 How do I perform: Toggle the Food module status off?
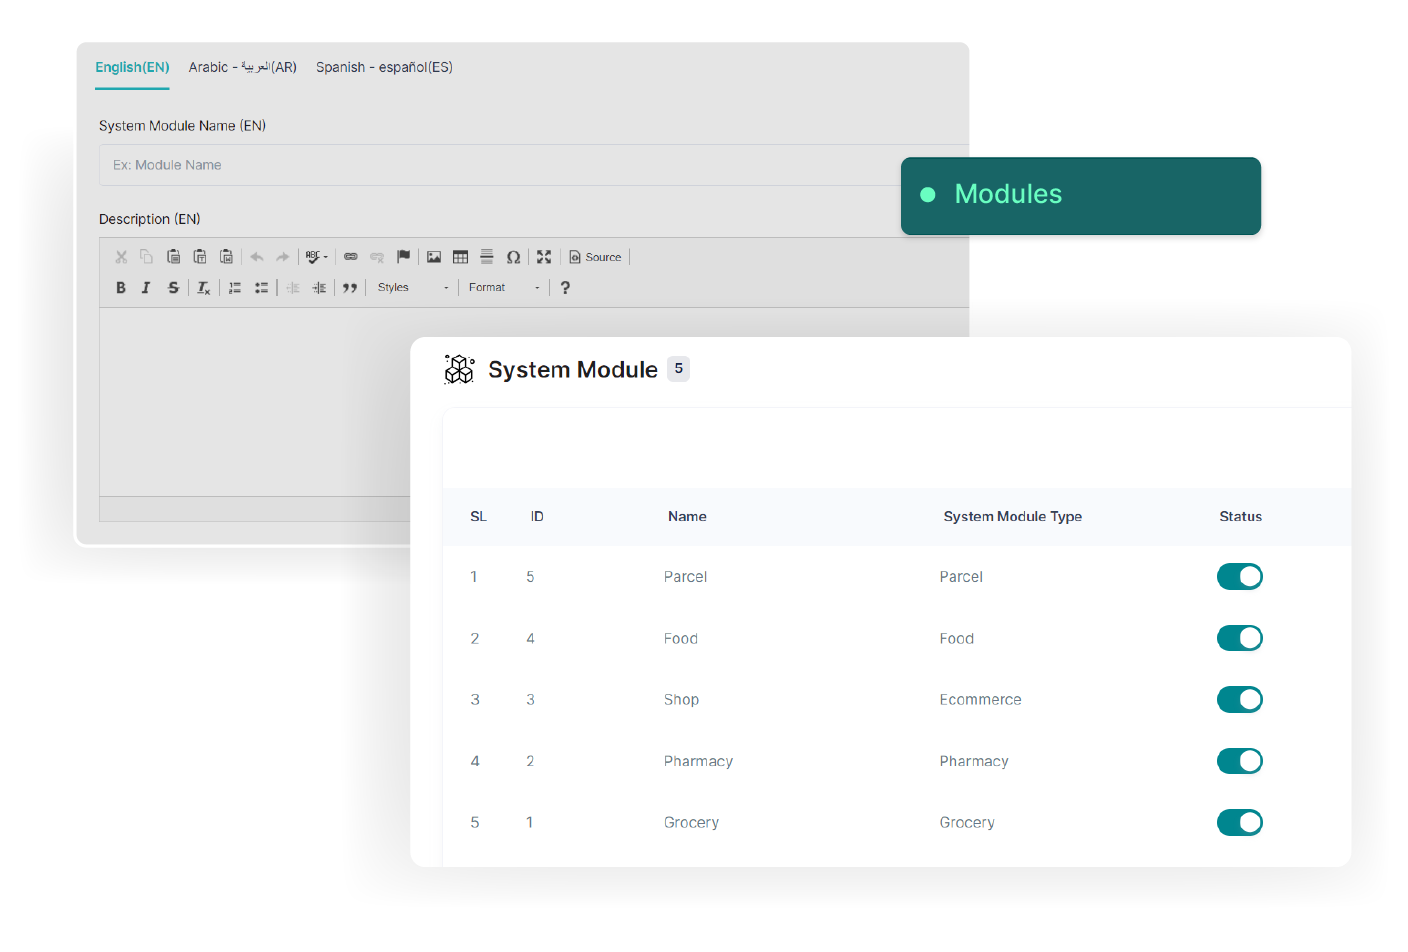(x=1239, y=638)
